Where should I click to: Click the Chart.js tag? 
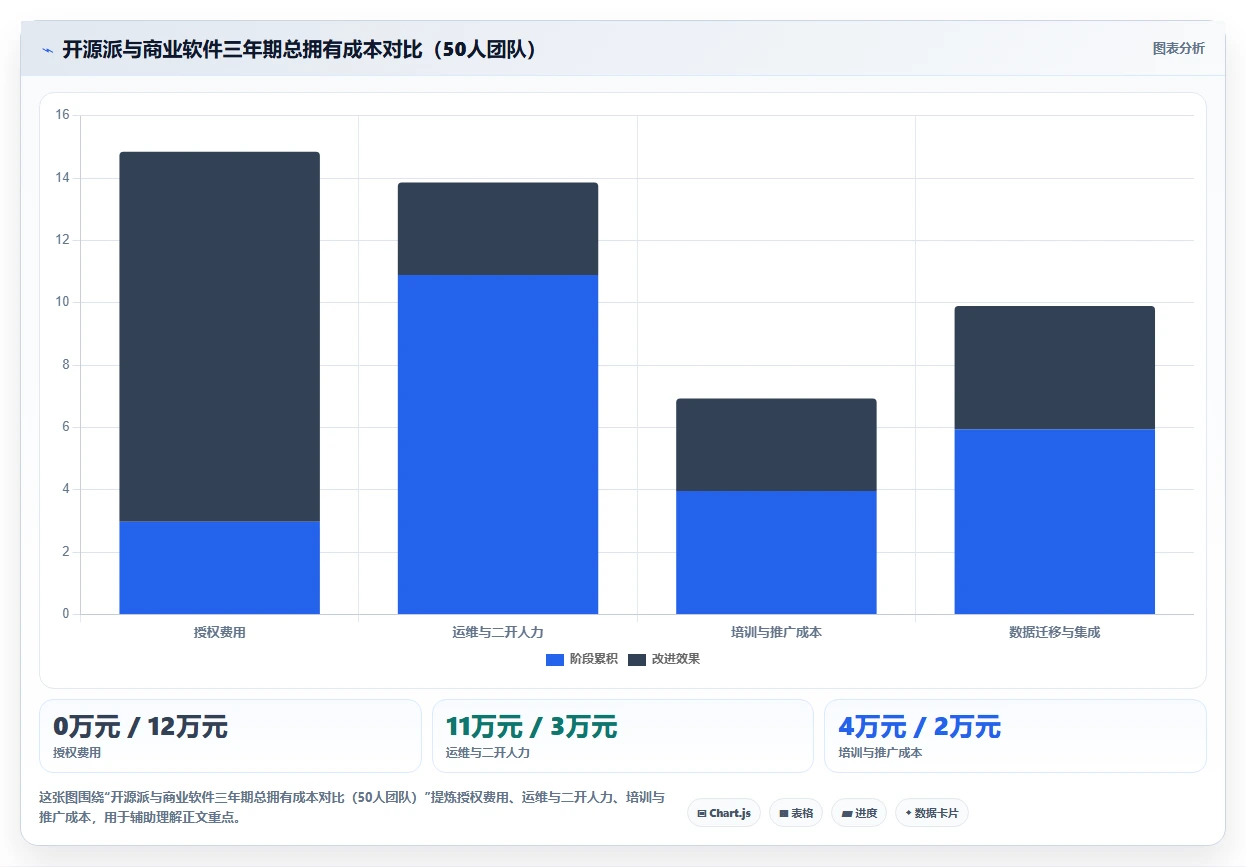click(x=724, y=813)
